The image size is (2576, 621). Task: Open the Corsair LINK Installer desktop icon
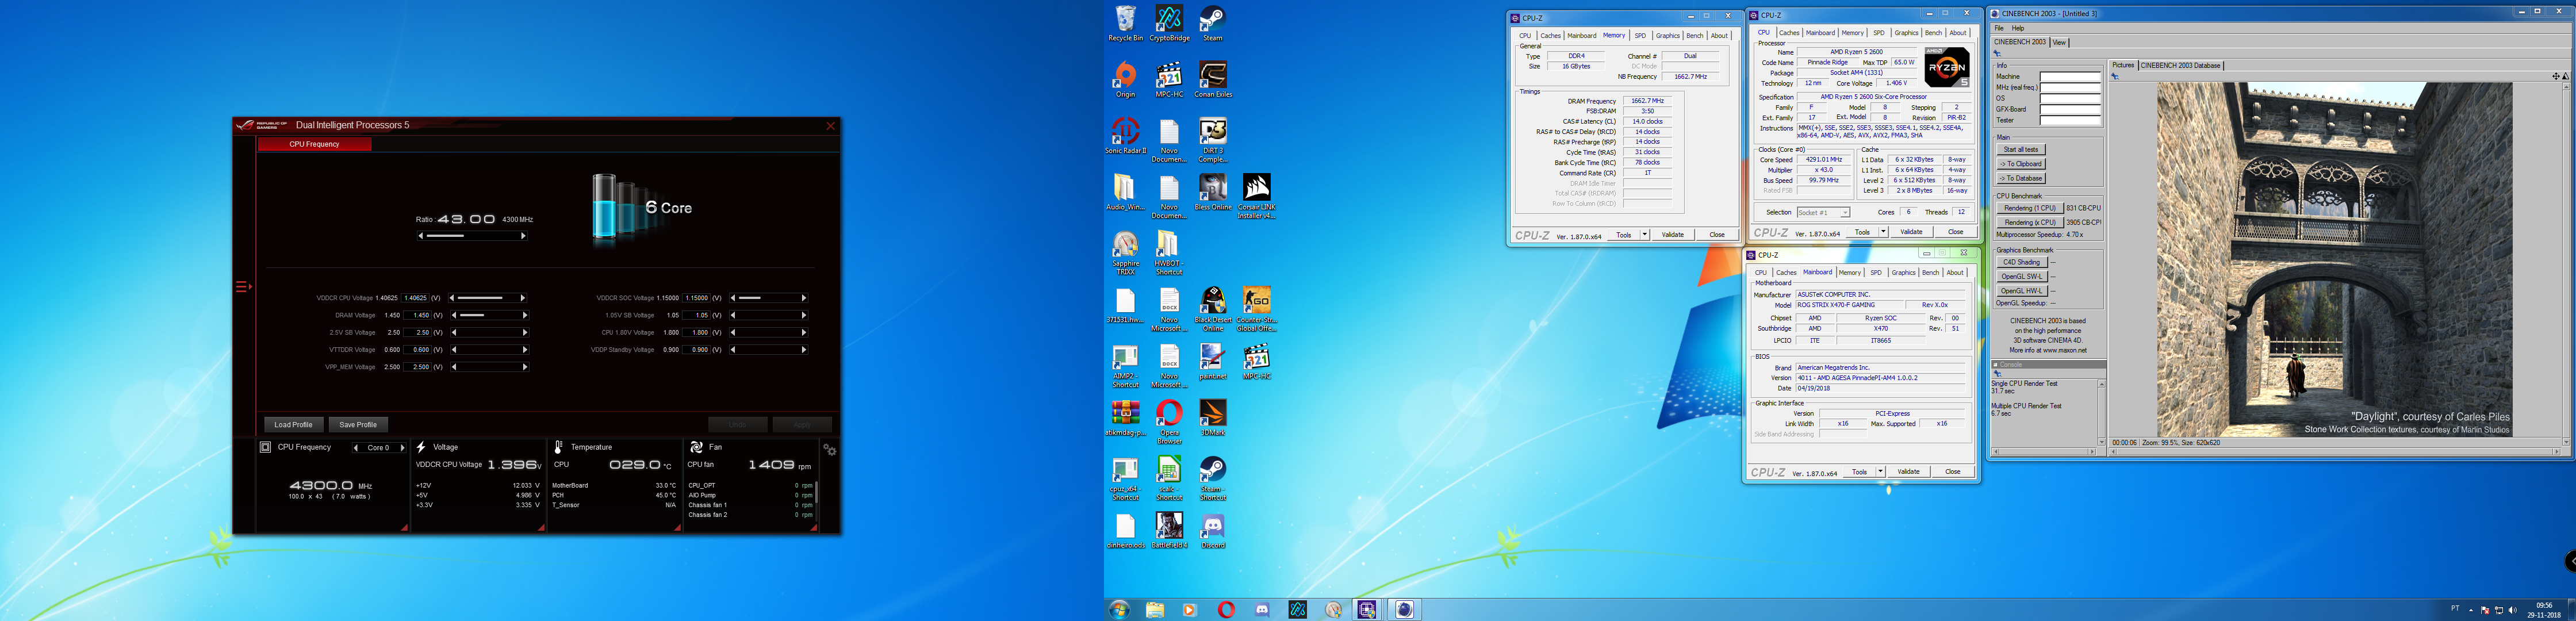point(1257,197)
